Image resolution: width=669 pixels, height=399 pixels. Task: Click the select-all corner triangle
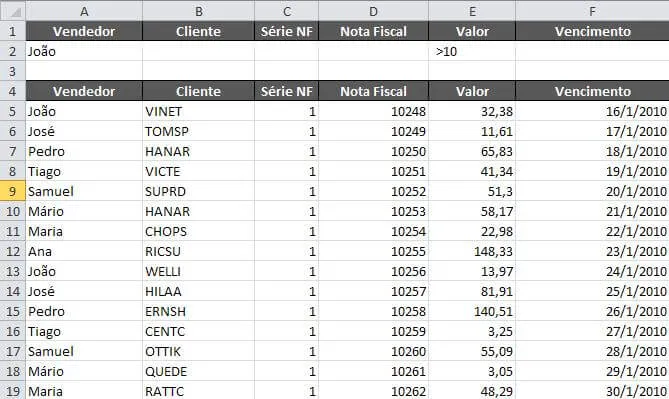(x=13, y=11)
